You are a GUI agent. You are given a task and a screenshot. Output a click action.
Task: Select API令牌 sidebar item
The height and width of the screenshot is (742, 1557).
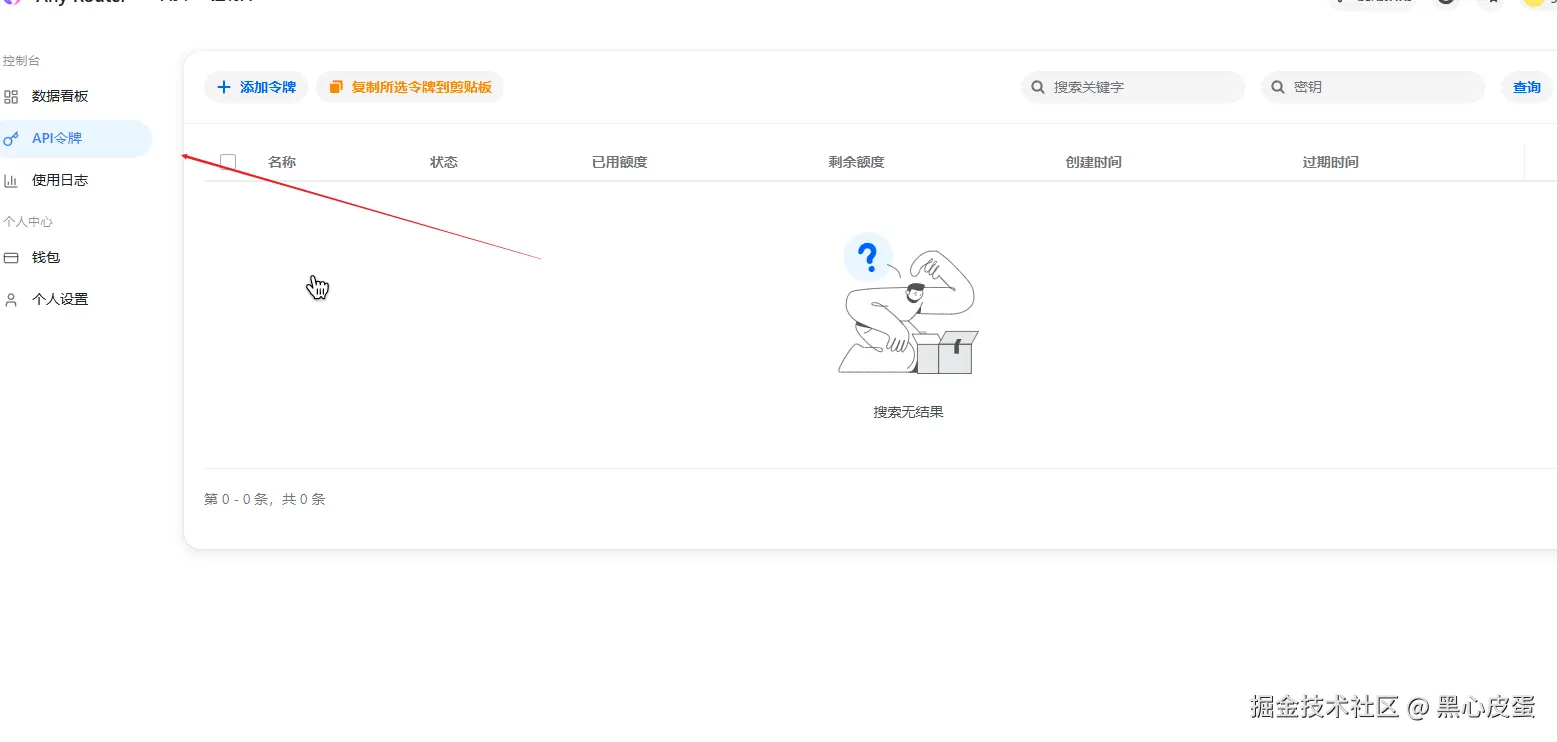[75, 138]
